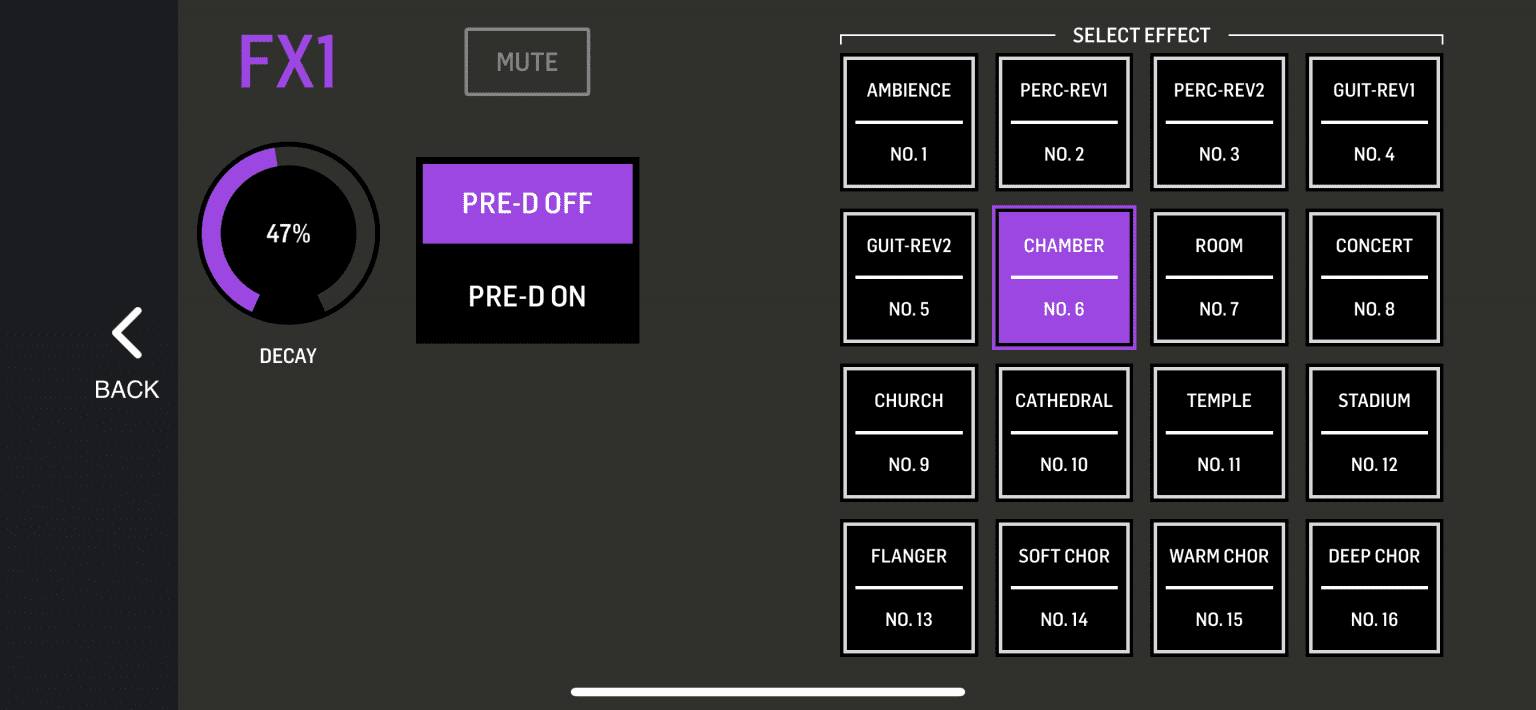The image size is (1536, 710).
Task: Select the Soft Chor effect
Action: [x=1064, y=587]
